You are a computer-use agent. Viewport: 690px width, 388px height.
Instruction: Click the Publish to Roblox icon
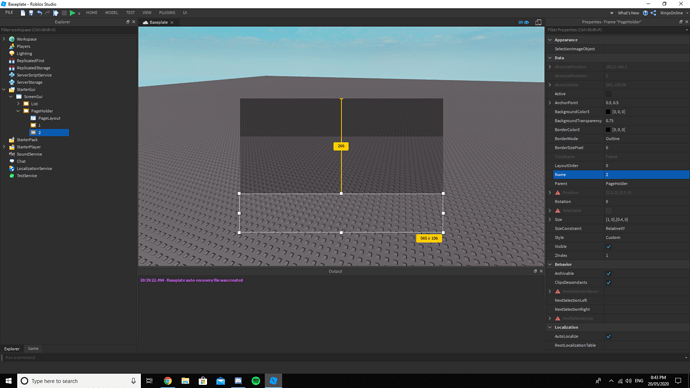[56, 13]
